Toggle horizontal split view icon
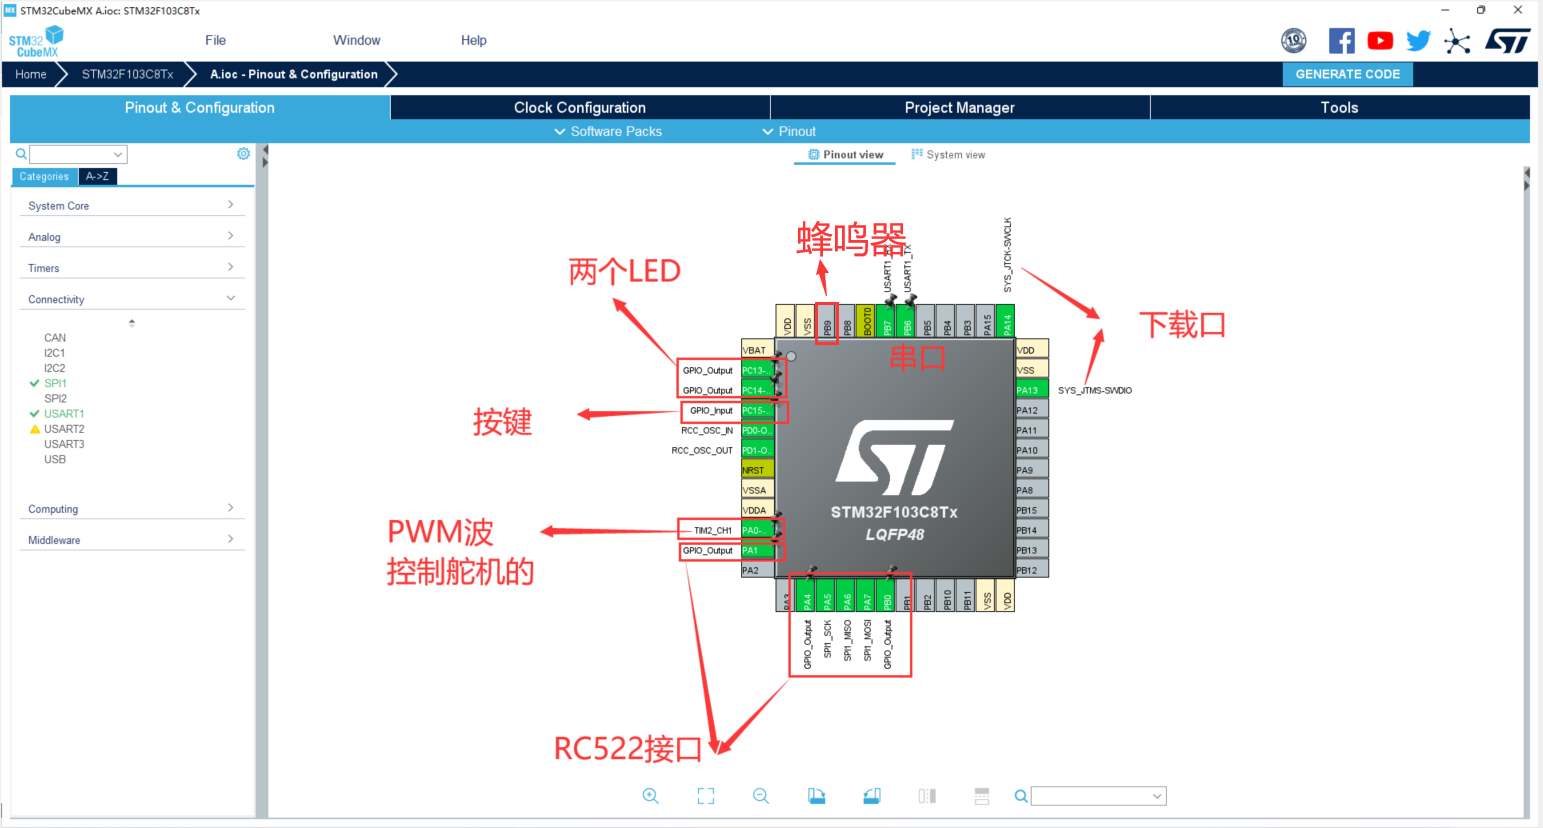Screen dimensions: 1543x828 (x=982, y=796)
